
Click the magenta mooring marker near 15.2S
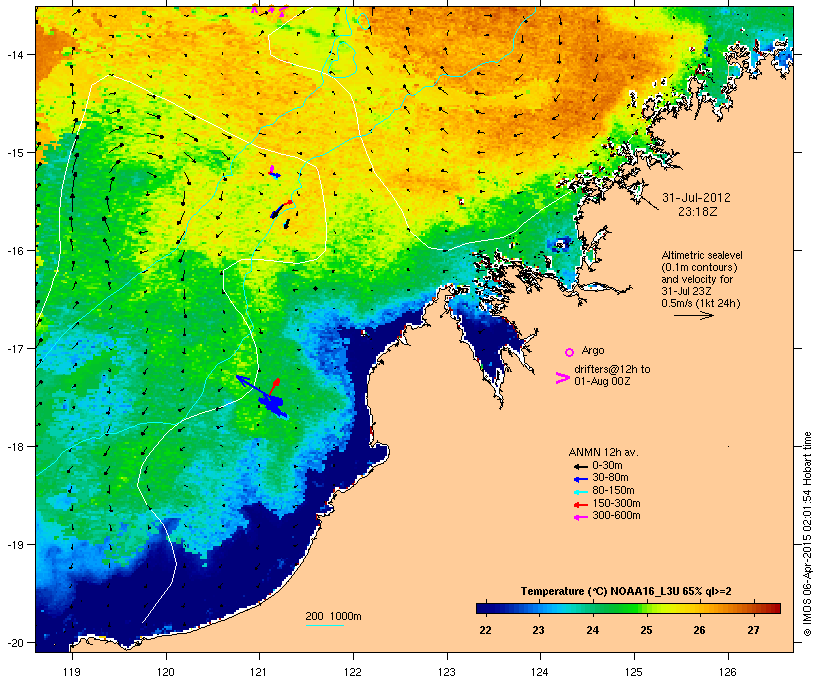click(x=274, y=171)
